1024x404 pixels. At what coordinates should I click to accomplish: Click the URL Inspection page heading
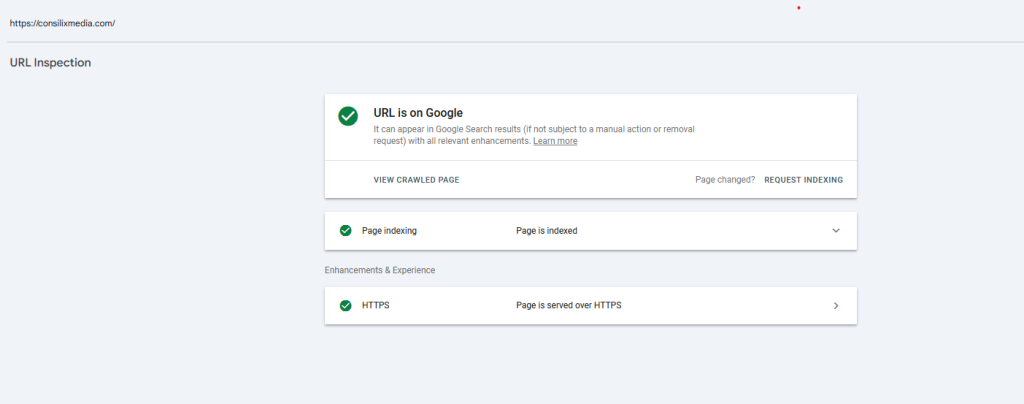(50, 63)
